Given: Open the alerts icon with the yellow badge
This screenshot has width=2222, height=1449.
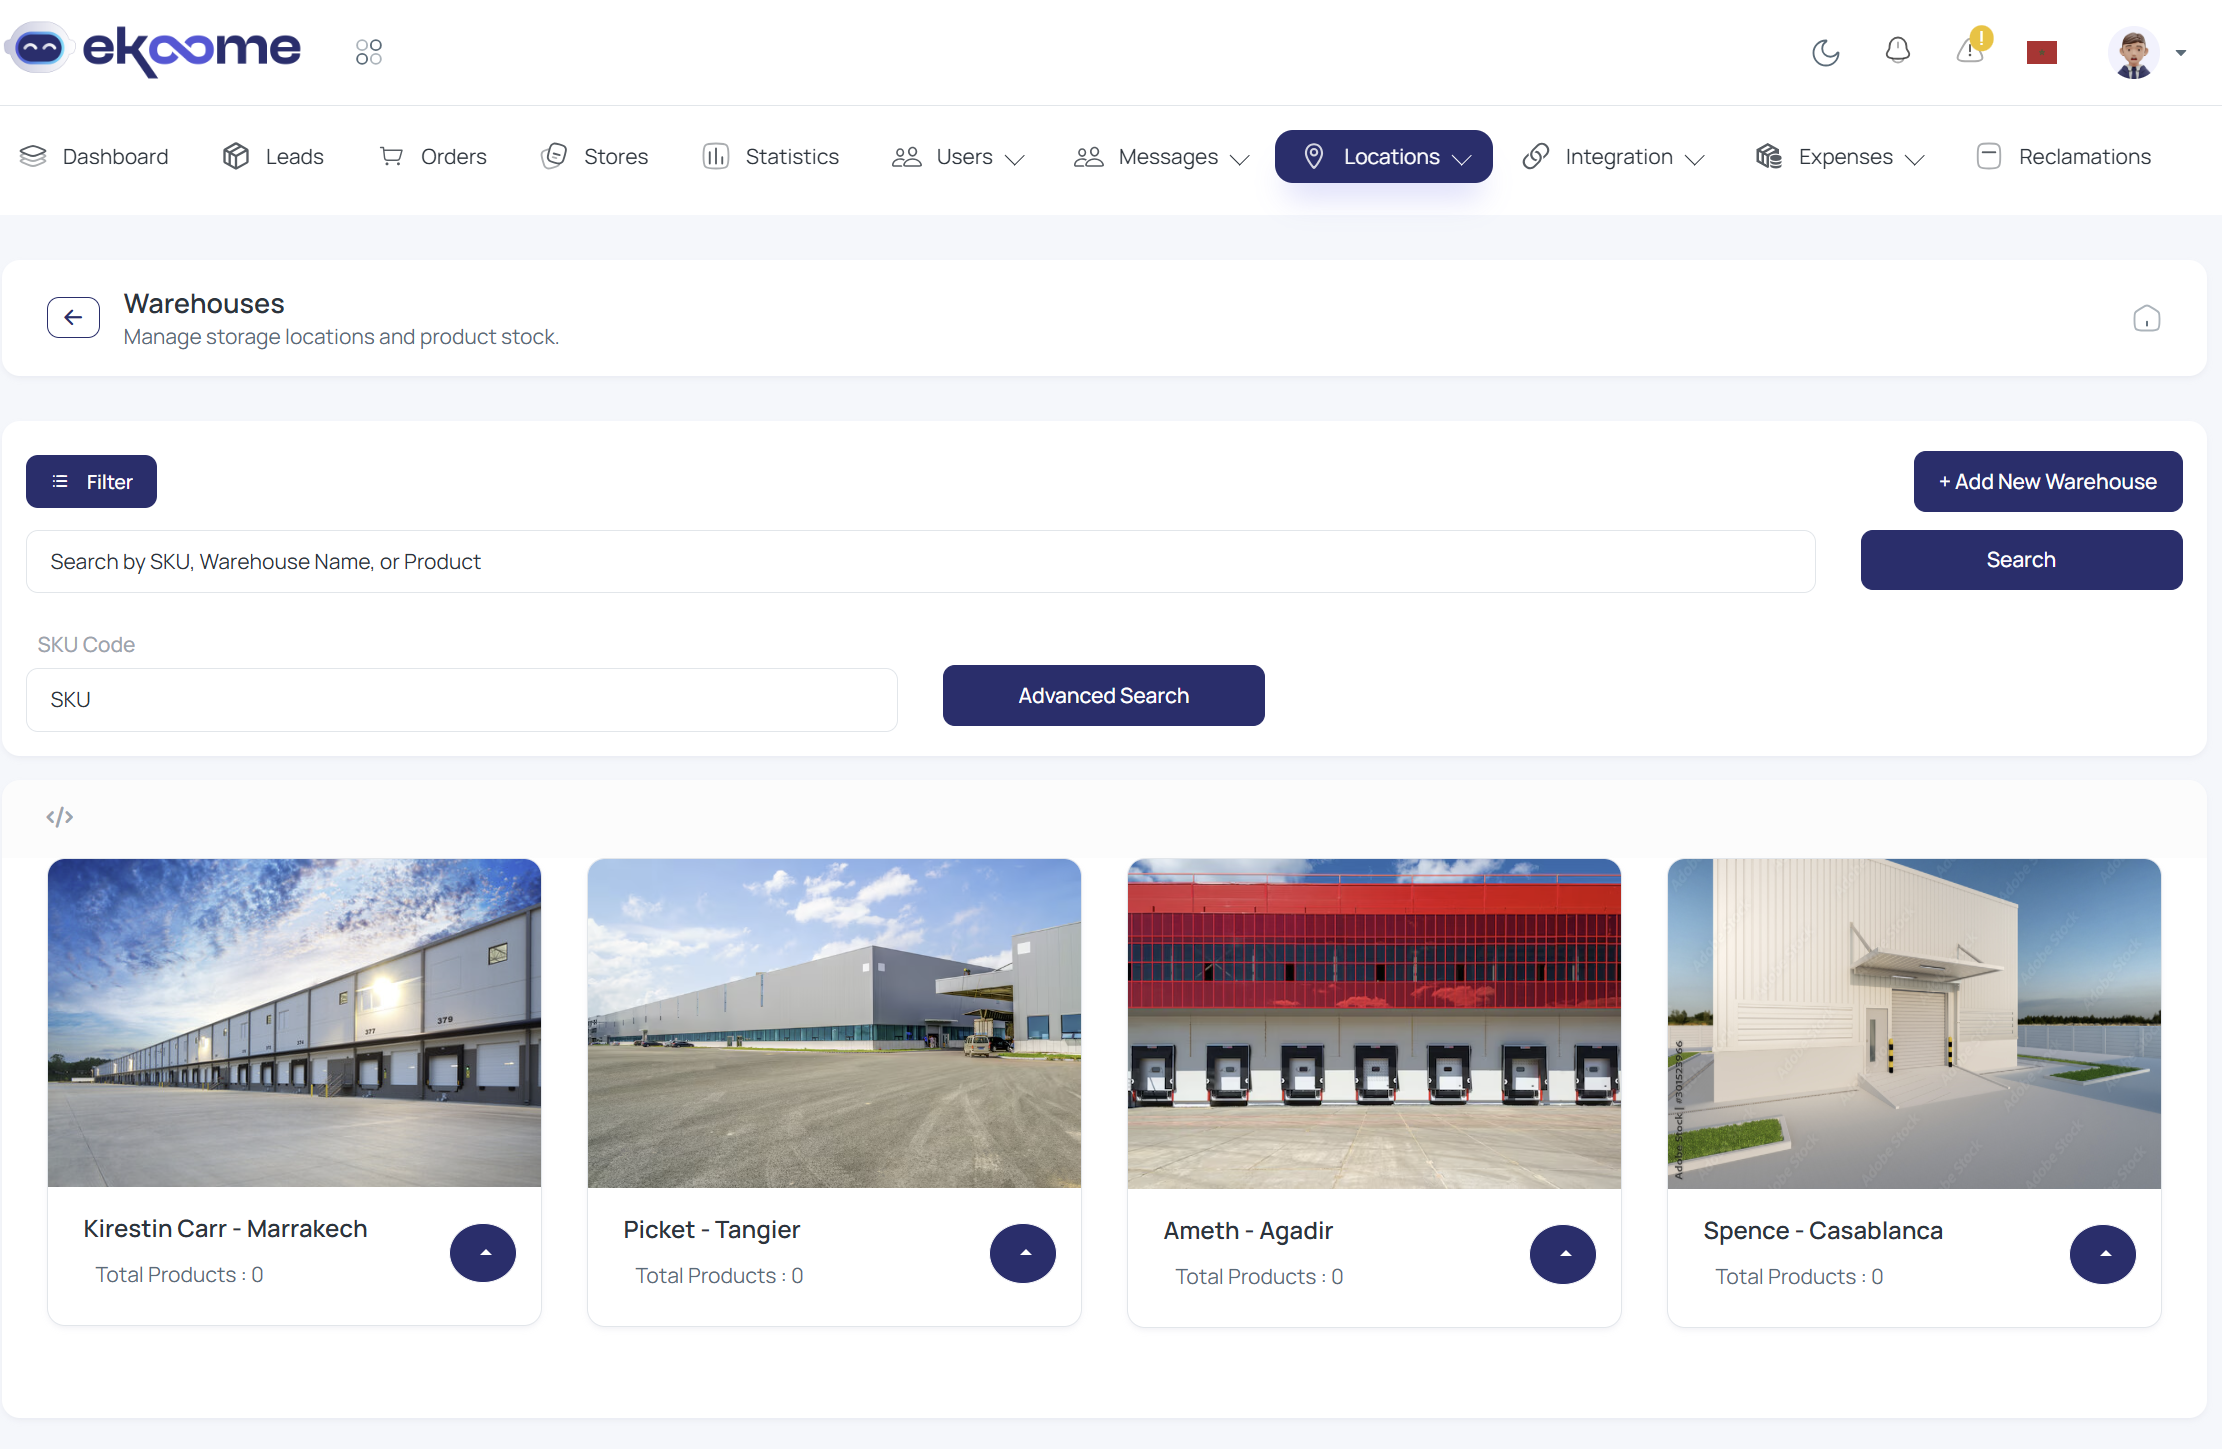Looking at the screenshot, I should click(1970, 50).
